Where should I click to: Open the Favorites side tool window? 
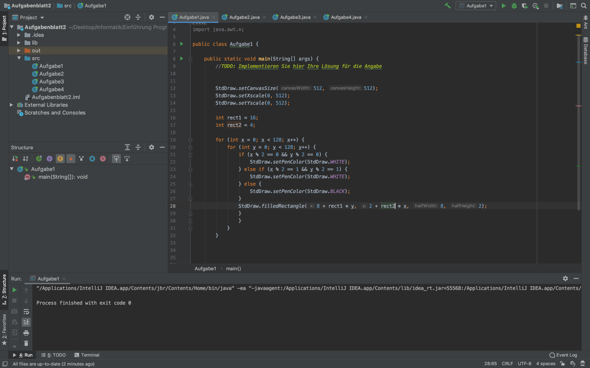[4, 329]
